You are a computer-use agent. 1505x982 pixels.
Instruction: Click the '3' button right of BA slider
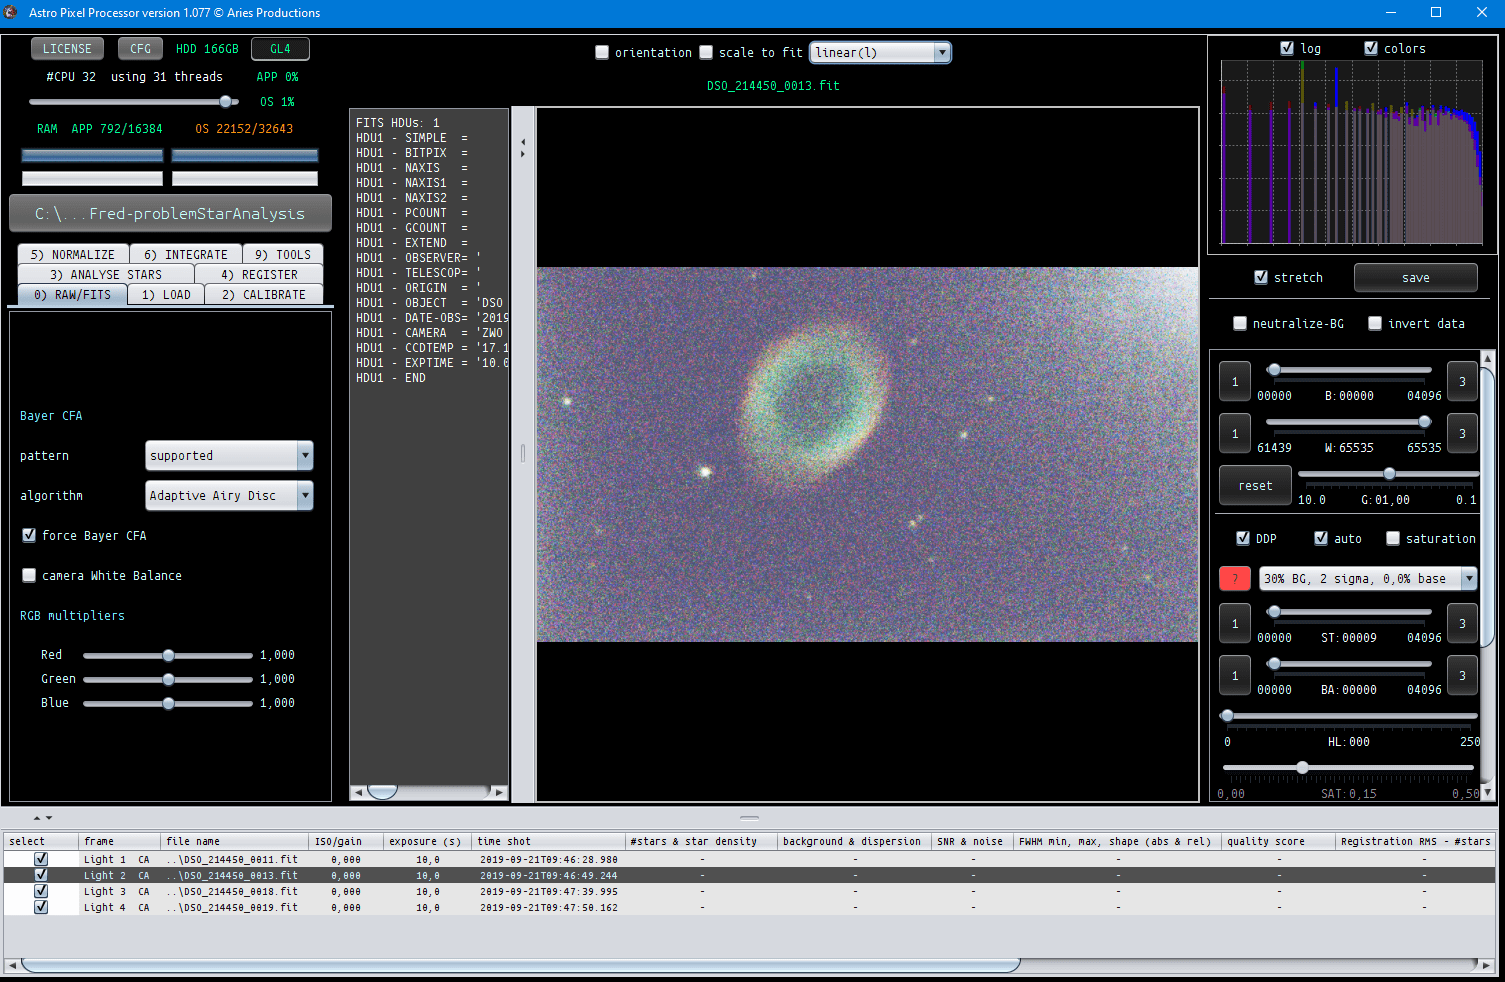(1462, 675)
